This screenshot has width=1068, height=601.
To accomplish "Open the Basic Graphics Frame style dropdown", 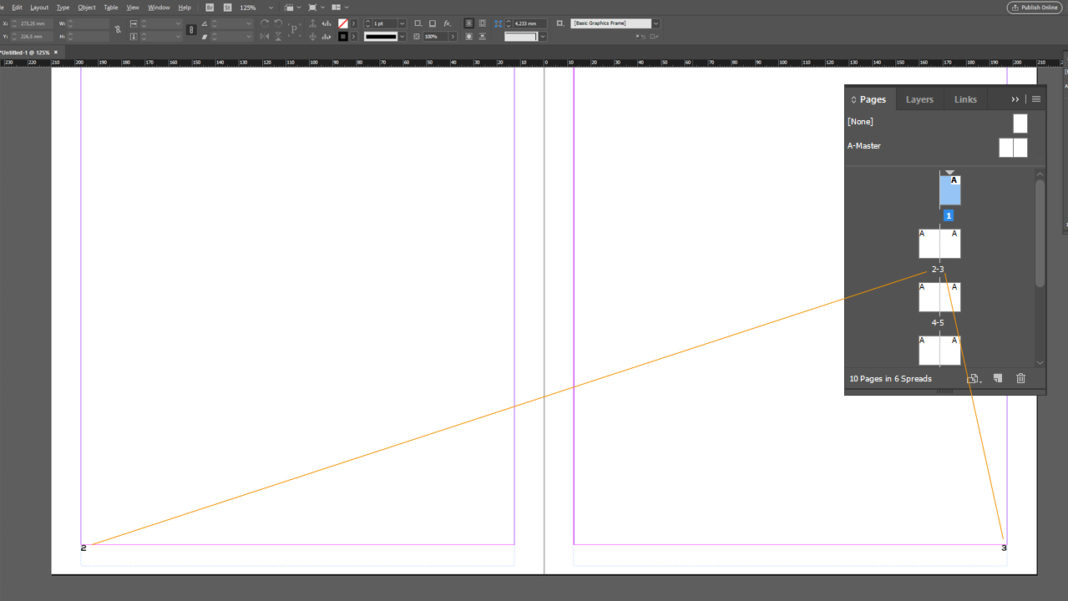I will pos(655,22).
